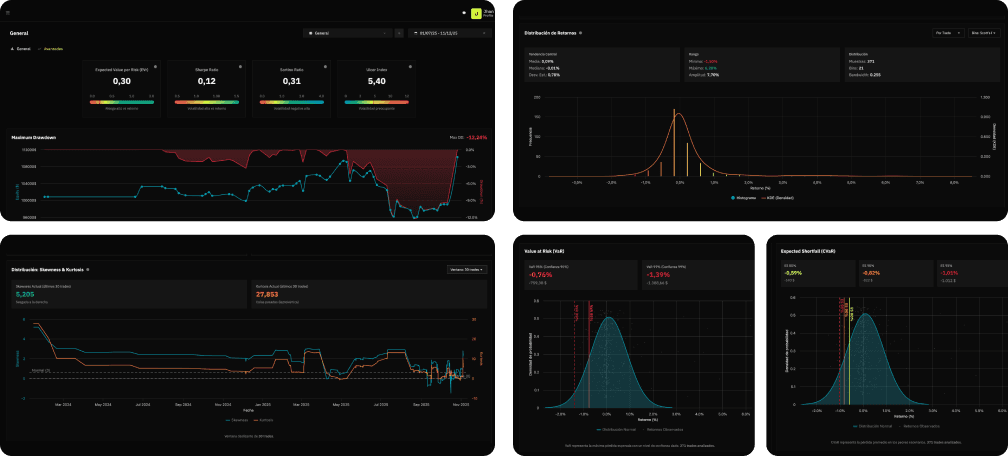The height and width of the screenshot is (456, 1008).
Task: Click the theme indicator dot beside avatar
Action: click(x=464, y=13)
